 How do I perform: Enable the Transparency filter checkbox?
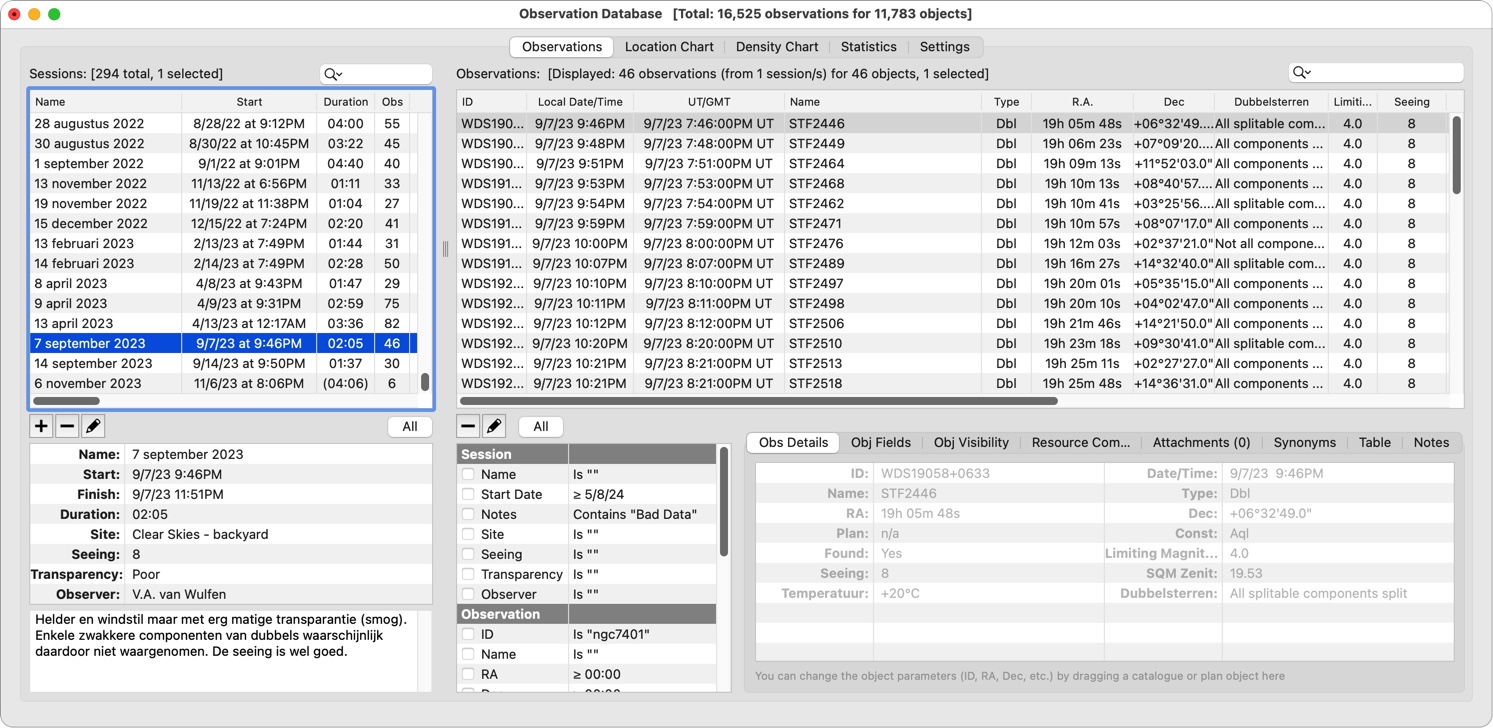pyautogui.click(x=468, y=574)
